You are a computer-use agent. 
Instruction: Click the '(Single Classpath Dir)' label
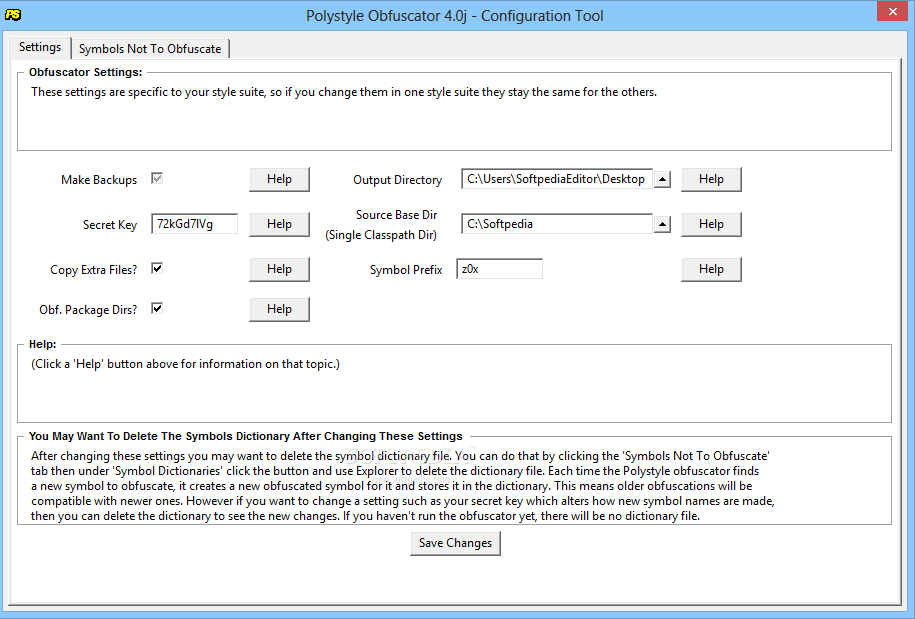coord(381,235)
